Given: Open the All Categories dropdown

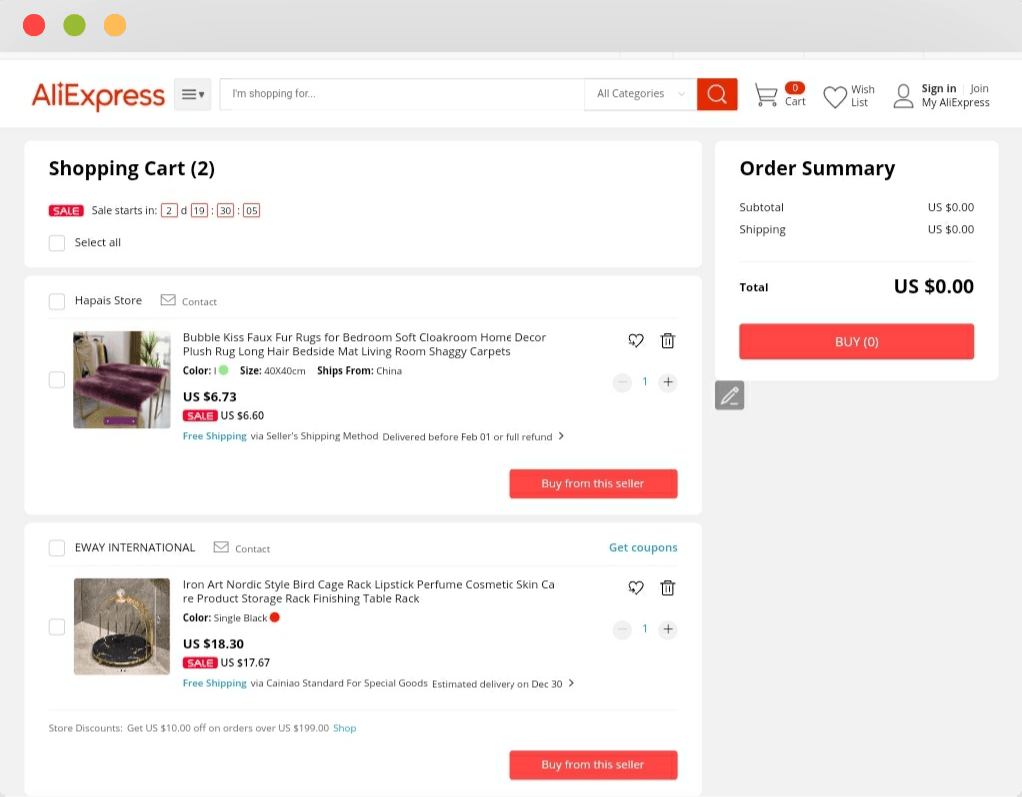Looking at the screenshot, I should (x=640, y=94).
